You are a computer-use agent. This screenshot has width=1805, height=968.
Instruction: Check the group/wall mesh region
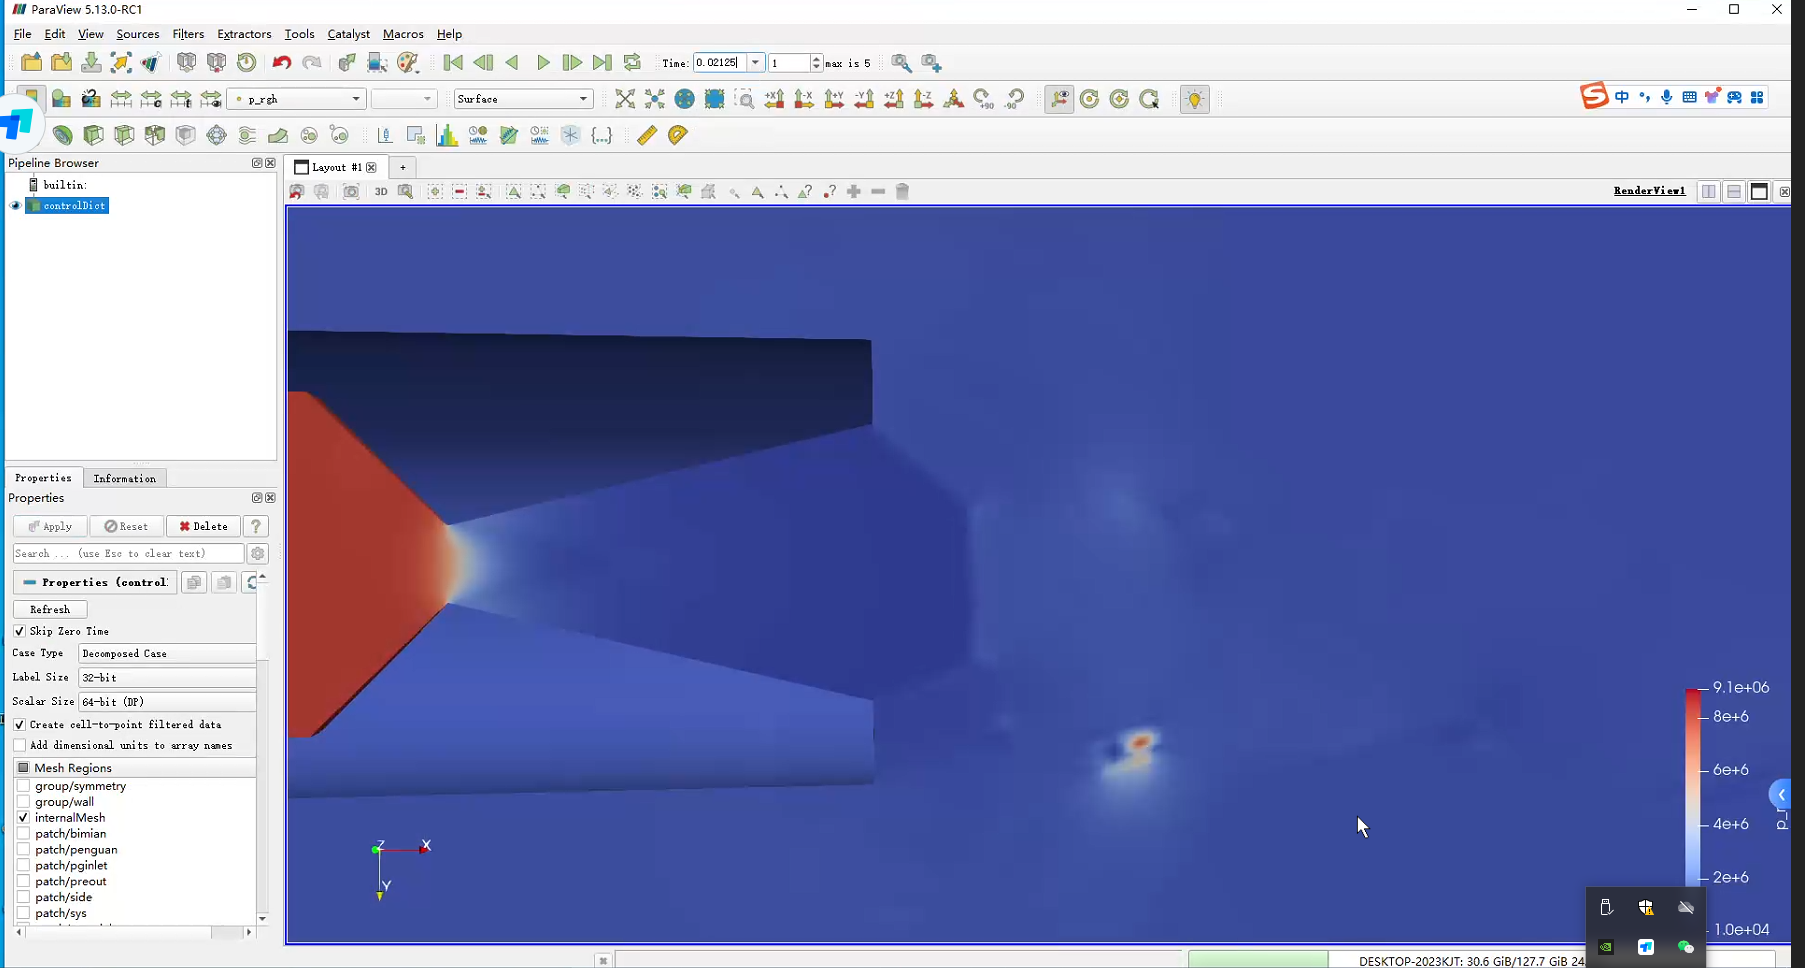[23, 802]
